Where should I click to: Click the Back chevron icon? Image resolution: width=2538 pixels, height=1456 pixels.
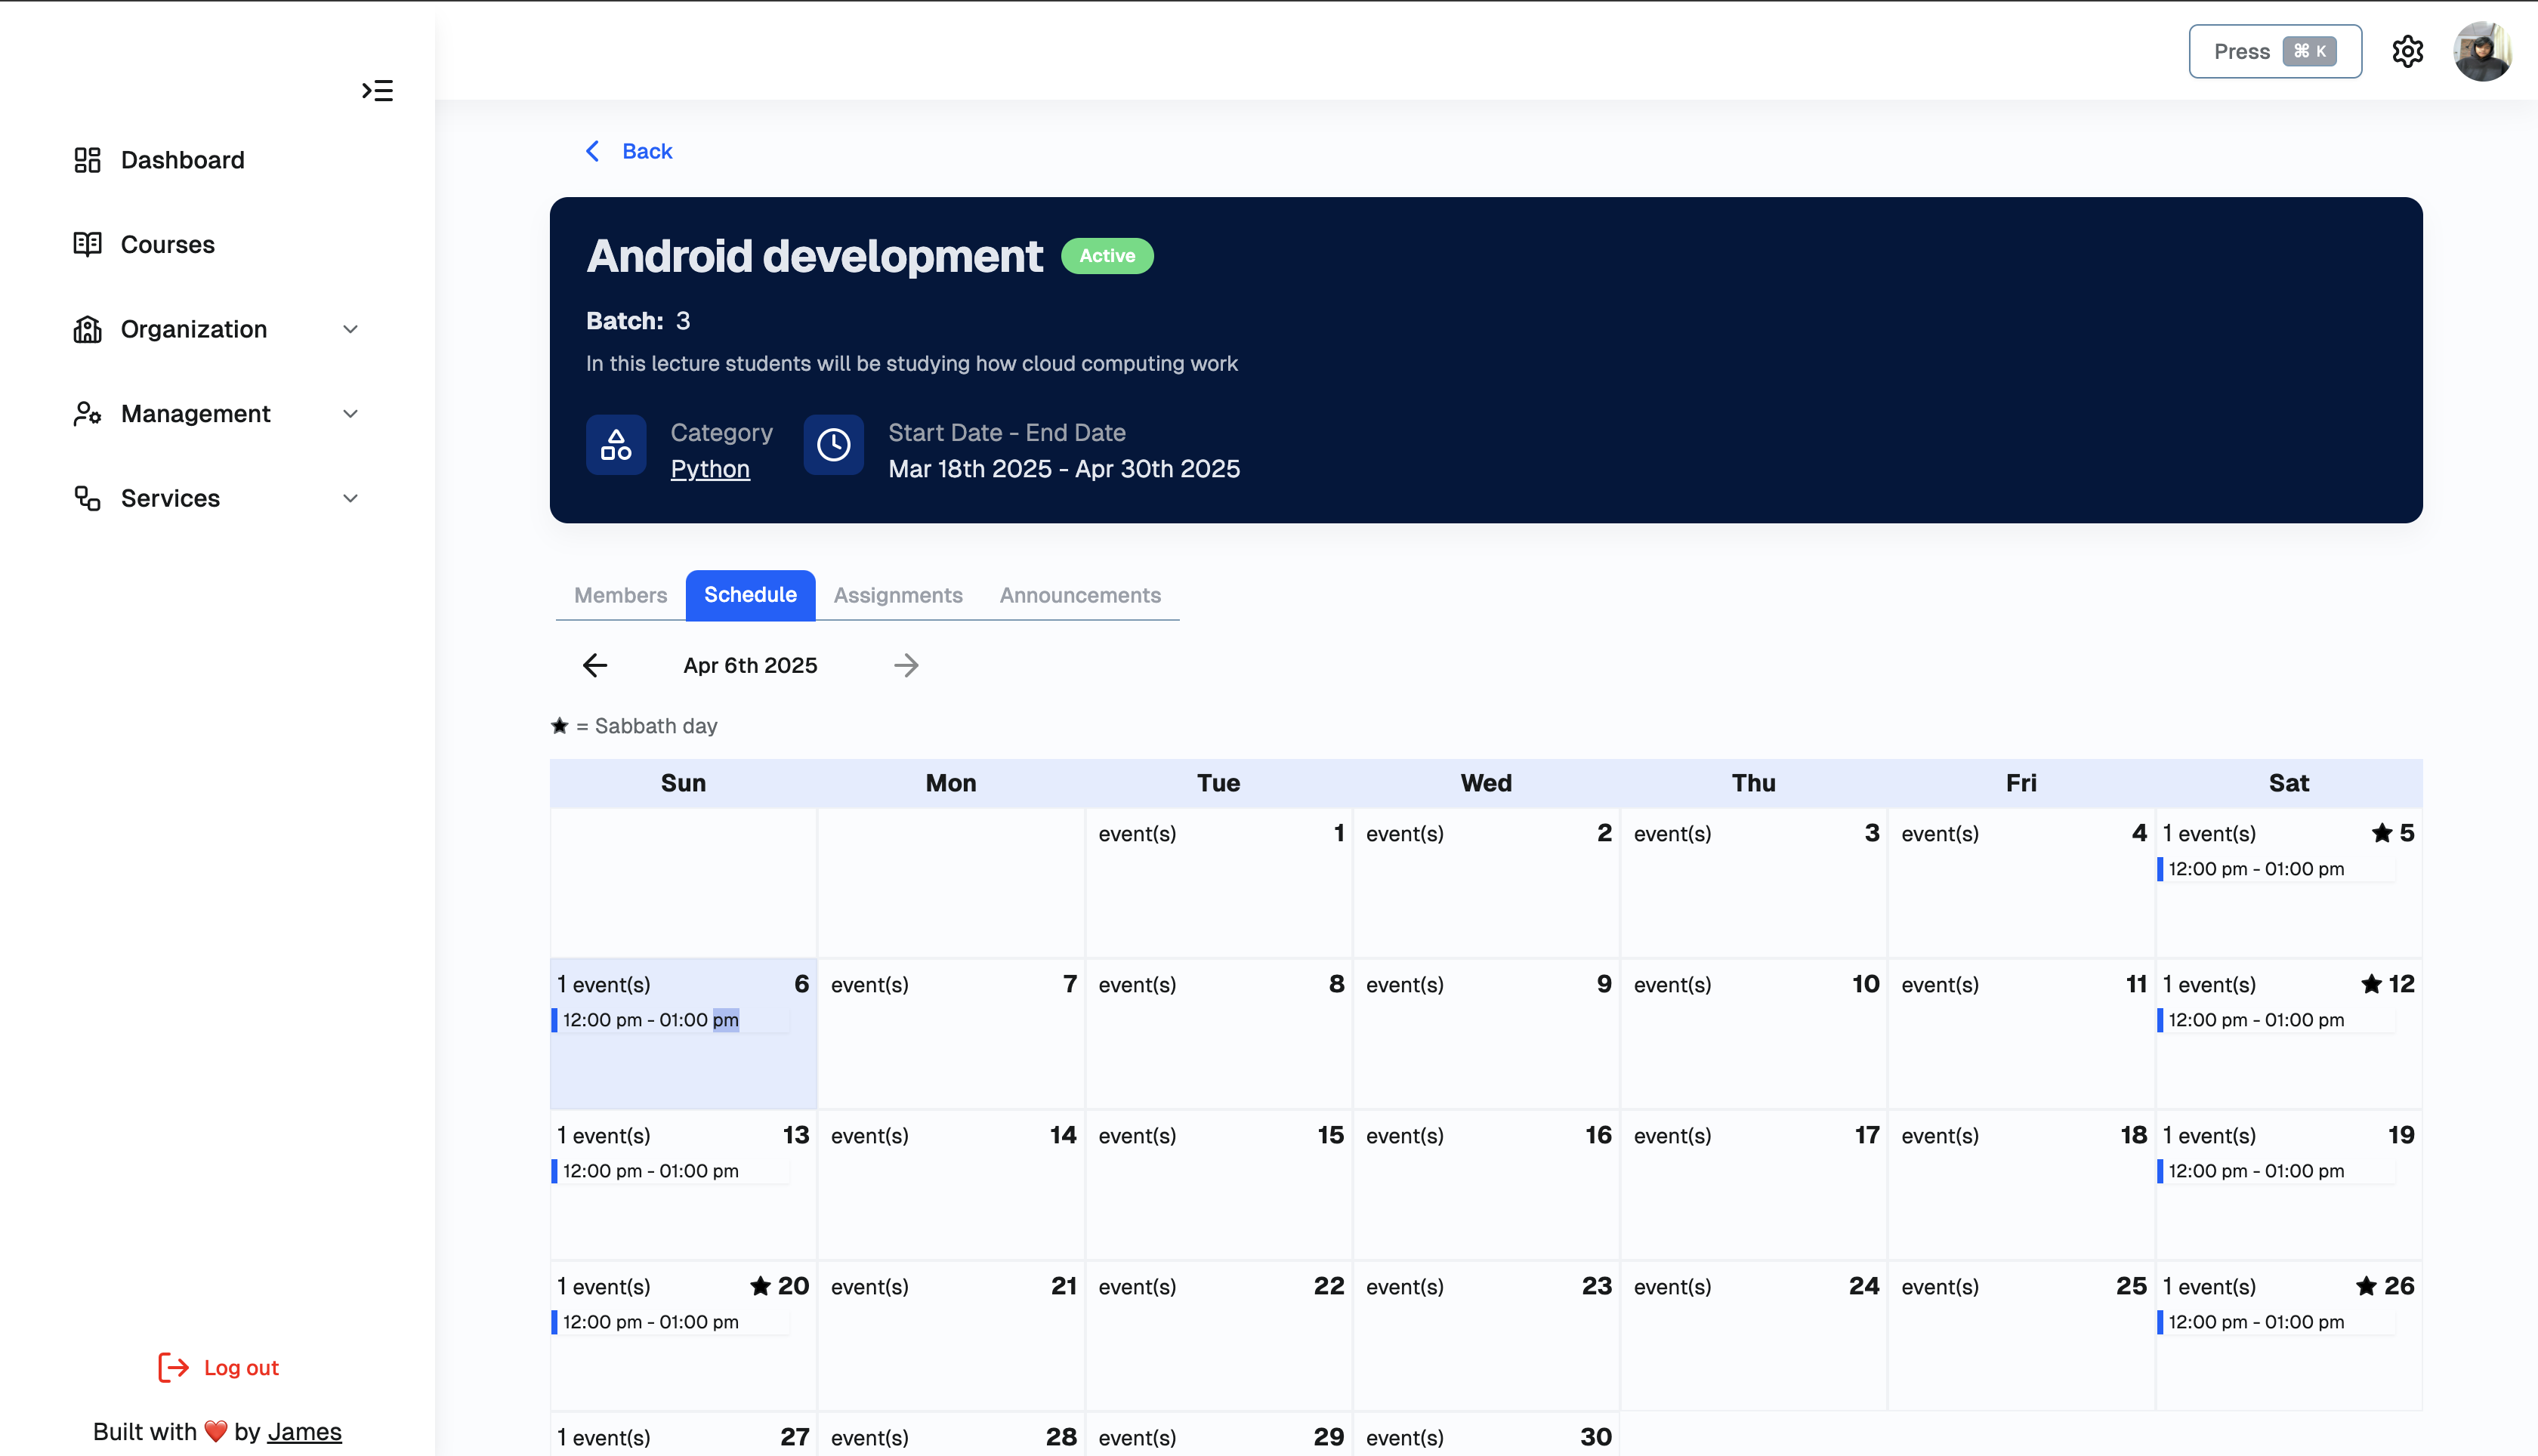592,151
